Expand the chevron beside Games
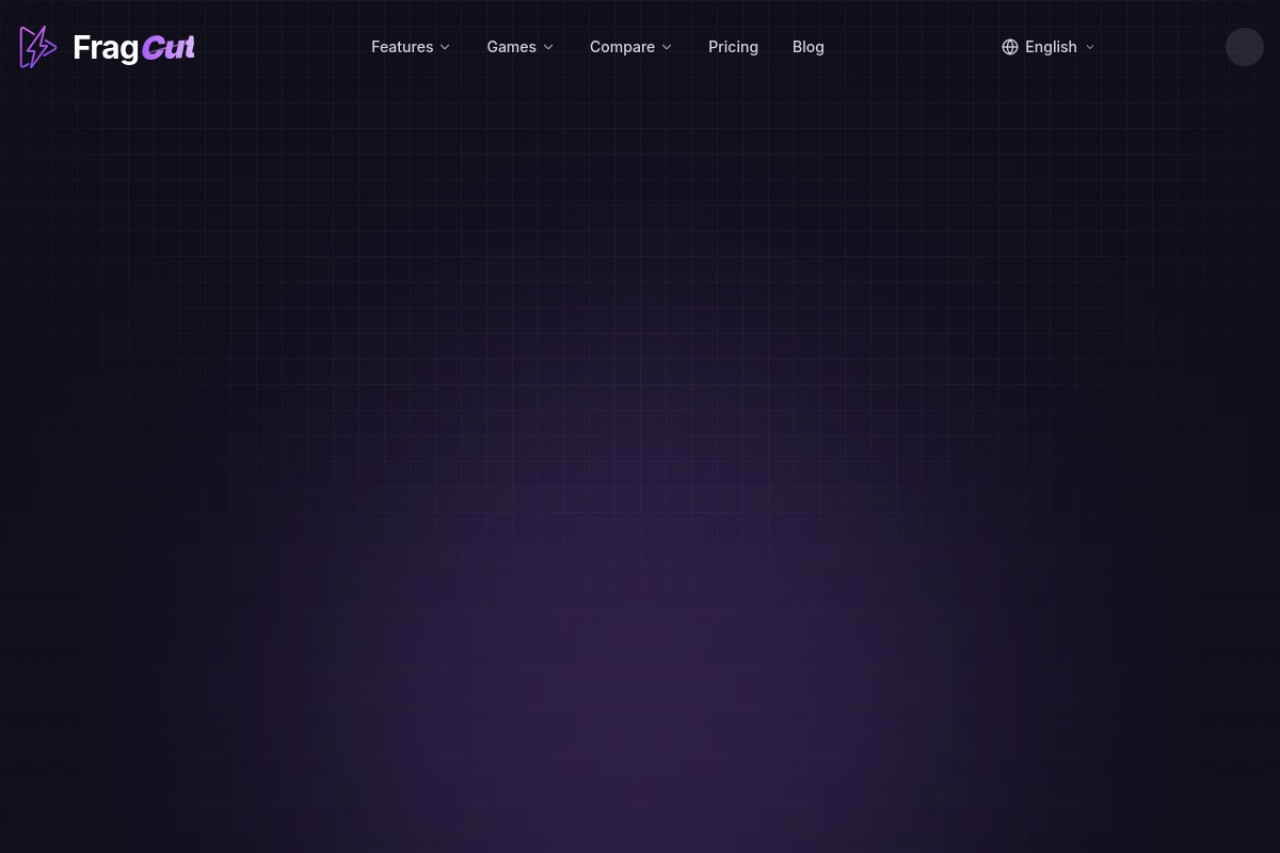This screenshot has width=1280, height=853. coord(548,47)
